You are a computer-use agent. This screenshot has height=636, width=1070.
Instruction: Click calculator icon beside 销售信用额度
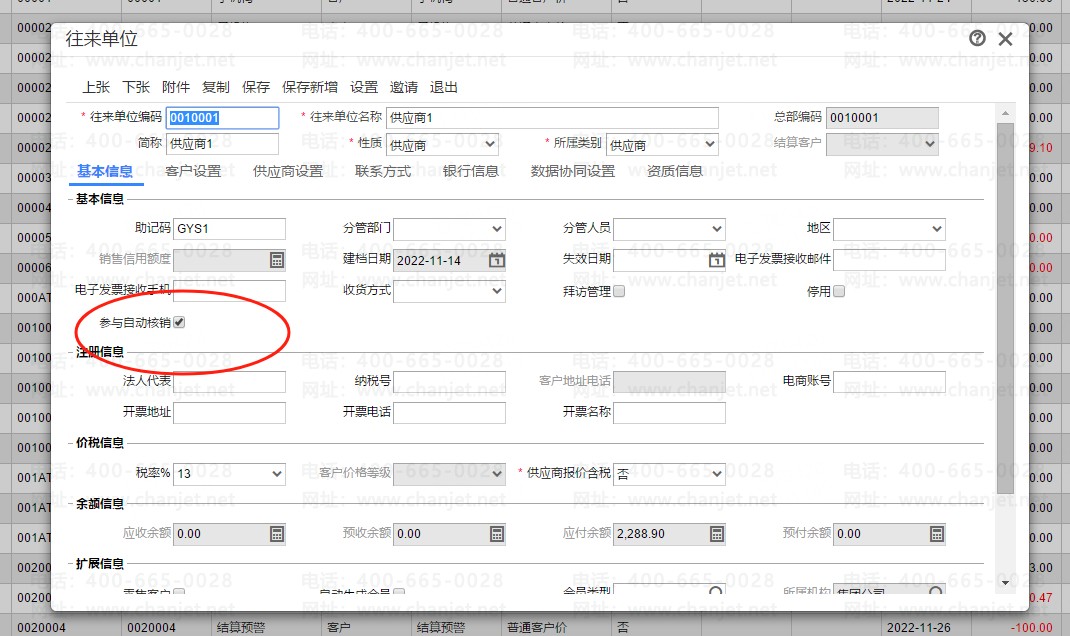click(x=276, y=260)
